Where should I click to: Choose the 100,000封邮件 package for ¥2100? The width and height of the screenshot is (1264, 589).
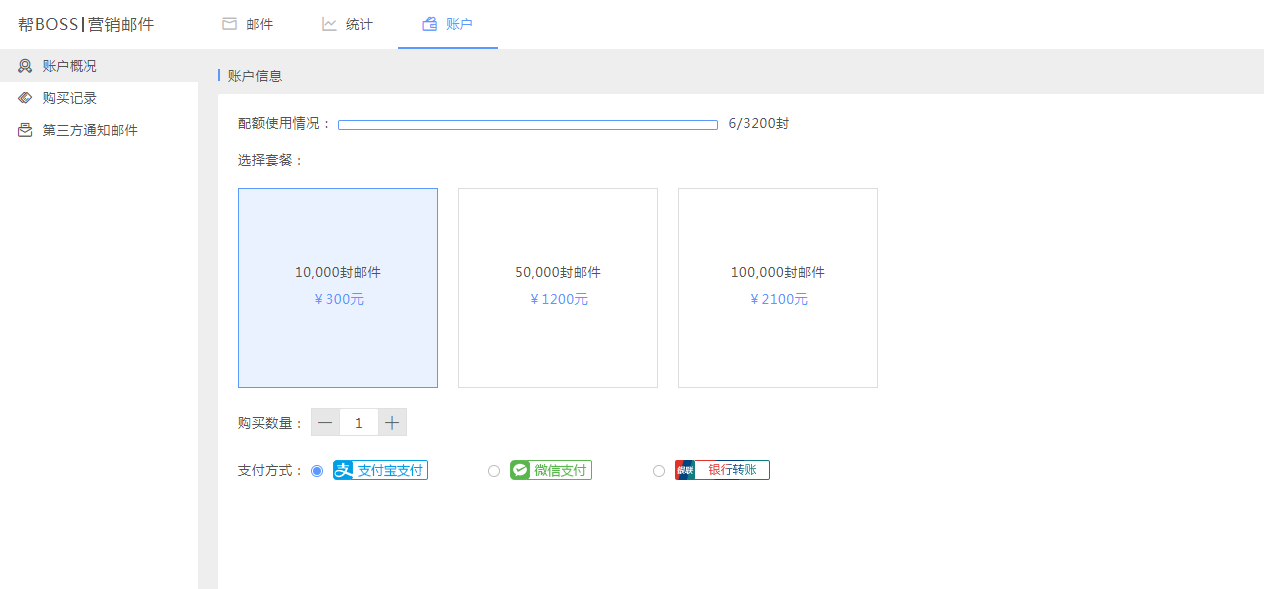tap(778, 287)
